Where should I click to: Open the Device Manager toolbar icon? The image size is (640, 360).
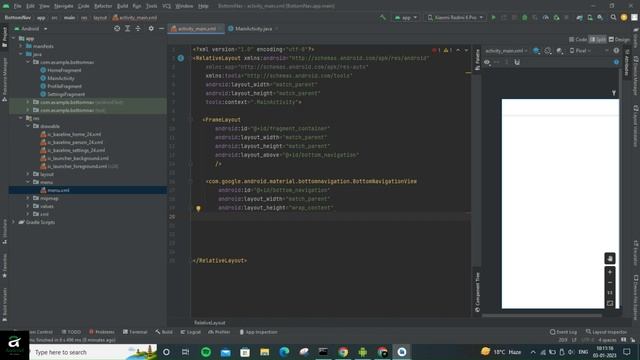[590, 18]
